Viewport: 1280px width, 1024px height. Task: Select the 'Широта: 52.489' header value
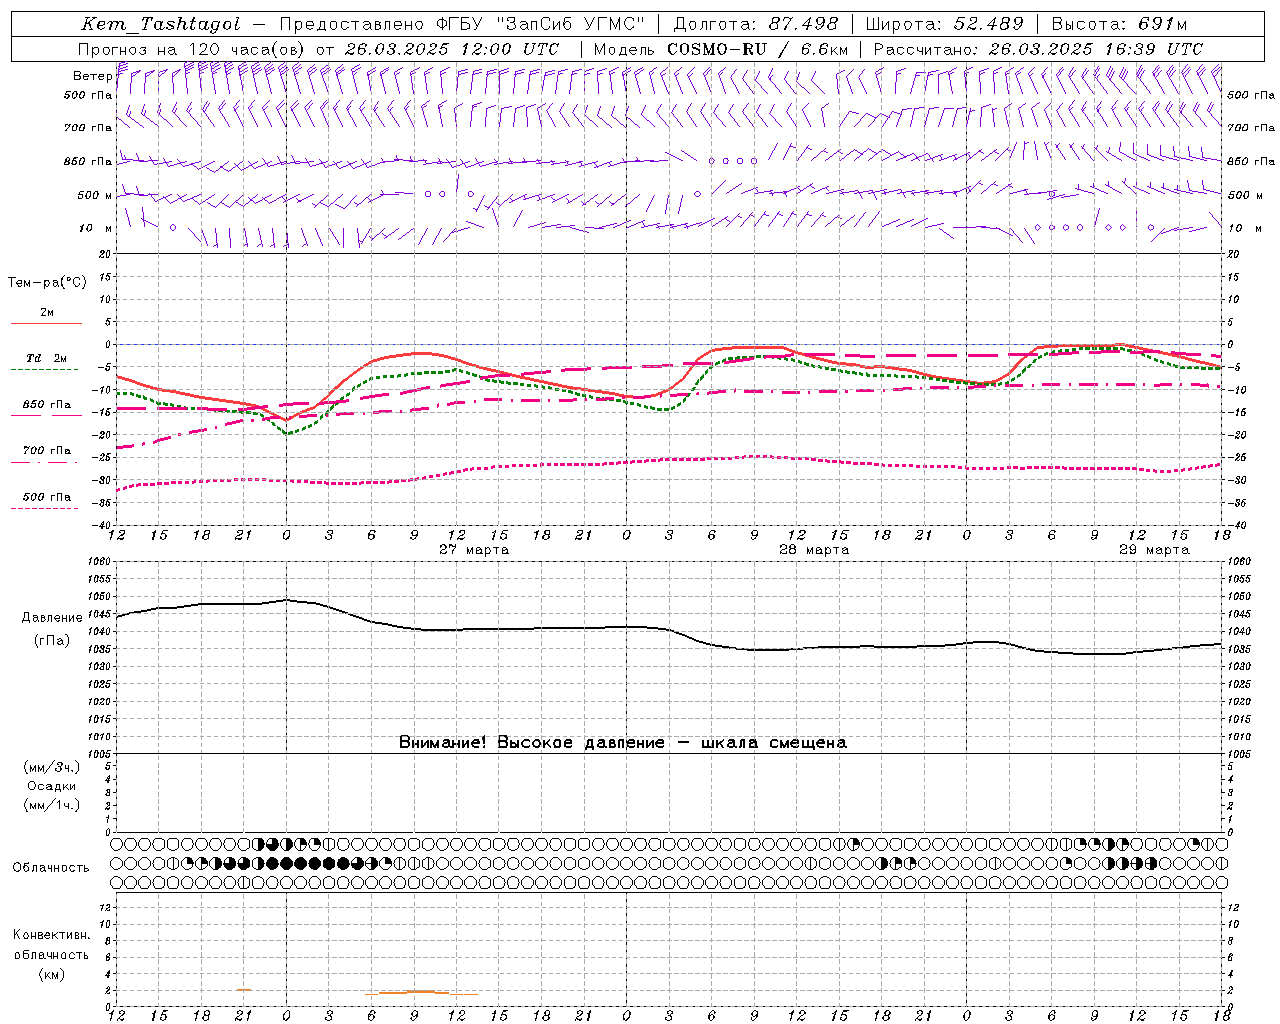coord(944,24)
